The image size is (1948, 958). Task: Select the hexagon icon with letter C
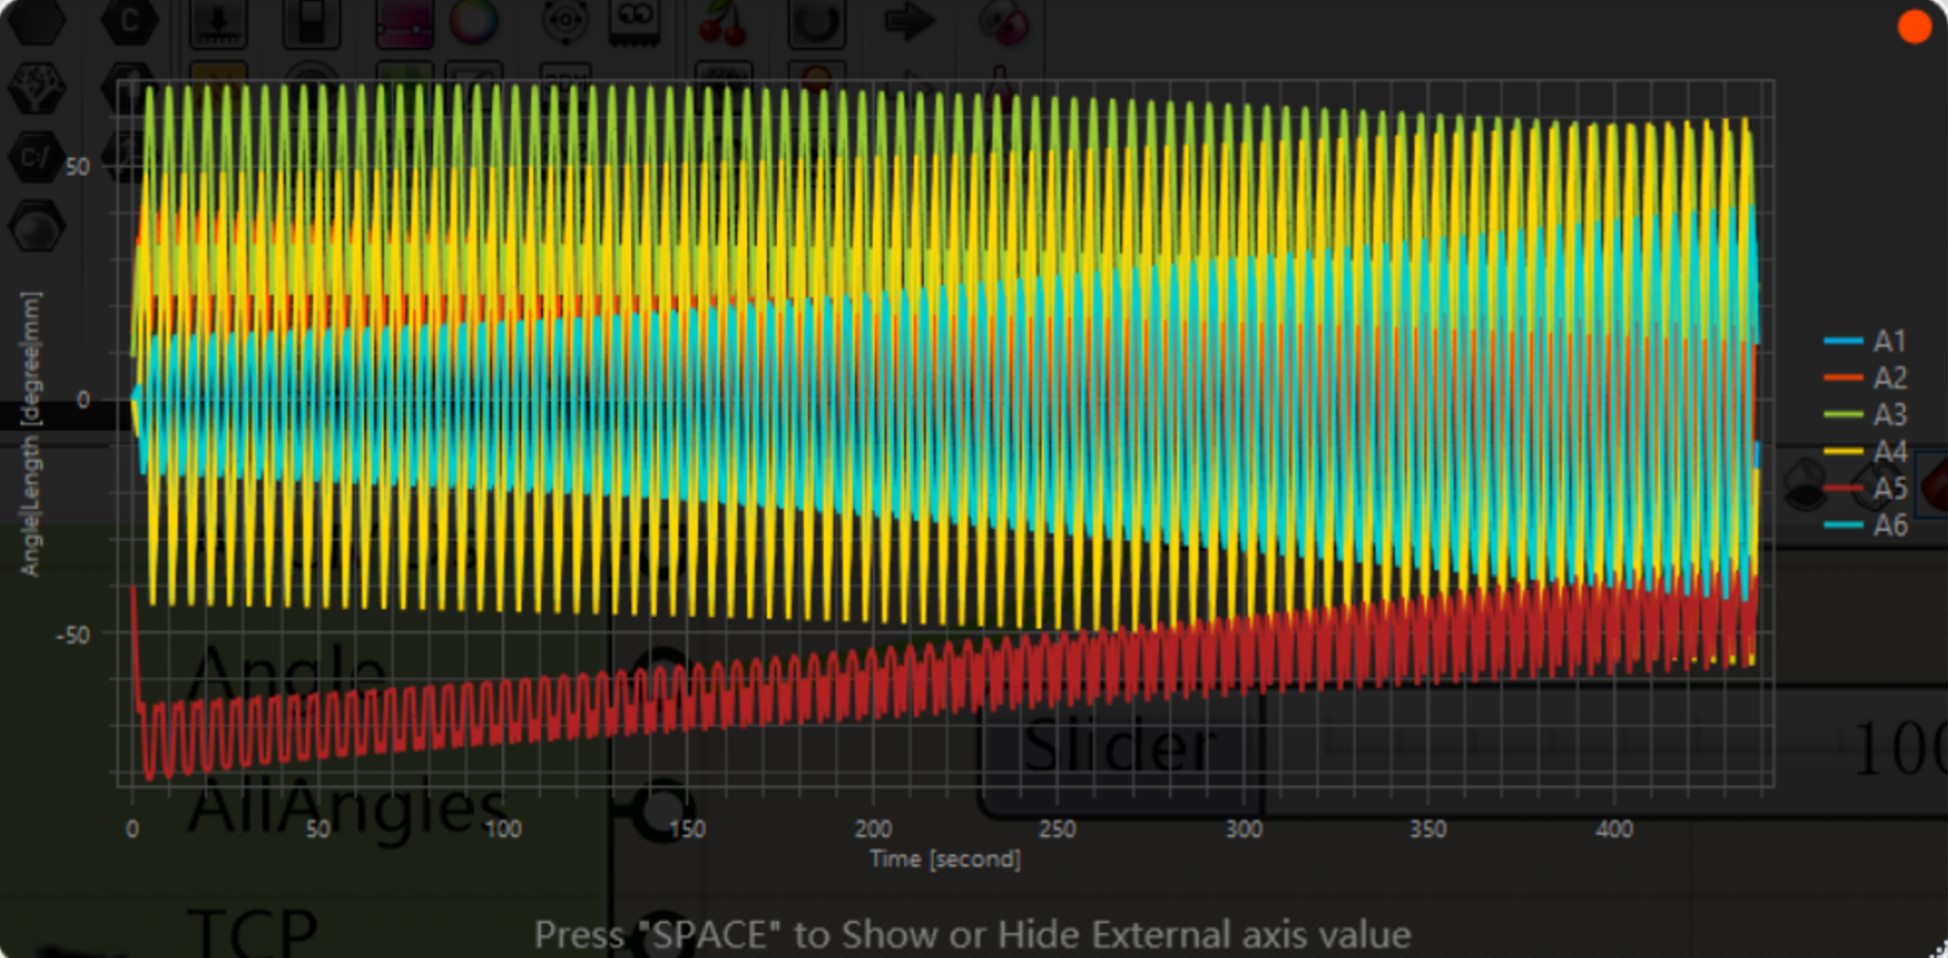coord(129,22)
